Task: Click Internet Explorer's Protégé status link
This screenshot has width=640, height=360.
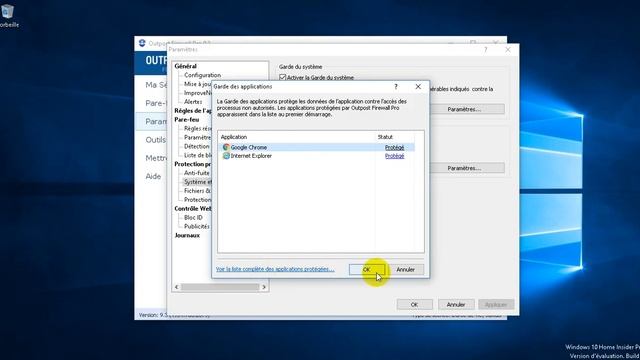Action: (x=394, y=156)
